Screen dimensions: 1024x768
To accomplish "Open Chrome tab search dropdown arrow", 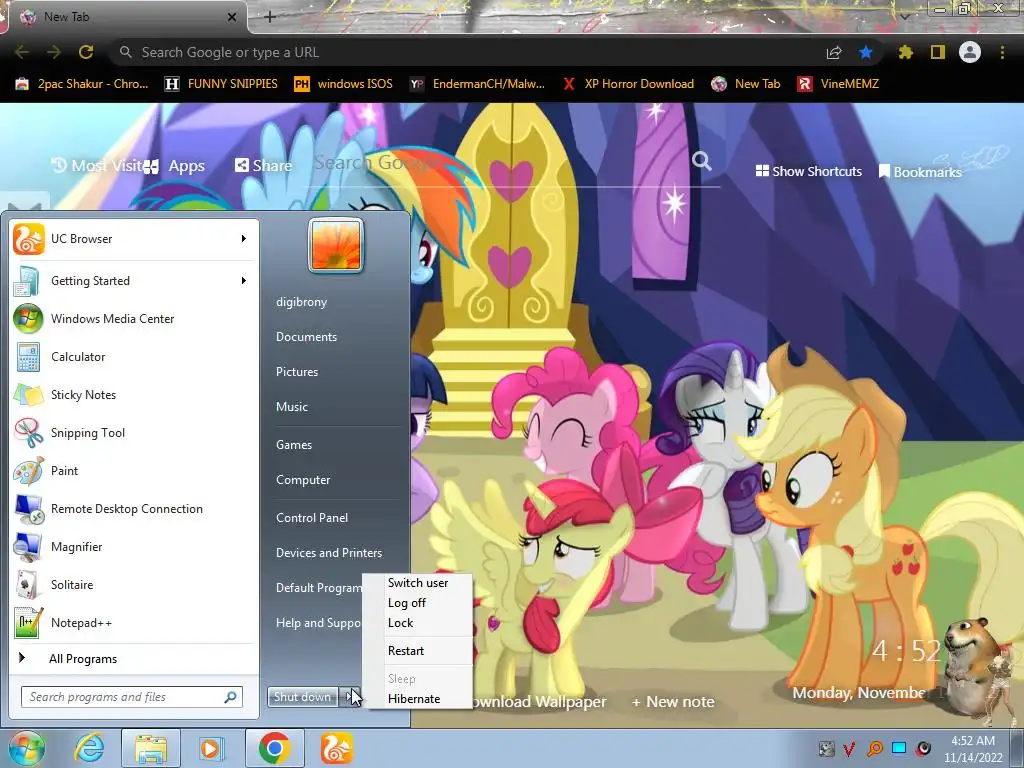I will pyautogui.click(x=904, y=16).
